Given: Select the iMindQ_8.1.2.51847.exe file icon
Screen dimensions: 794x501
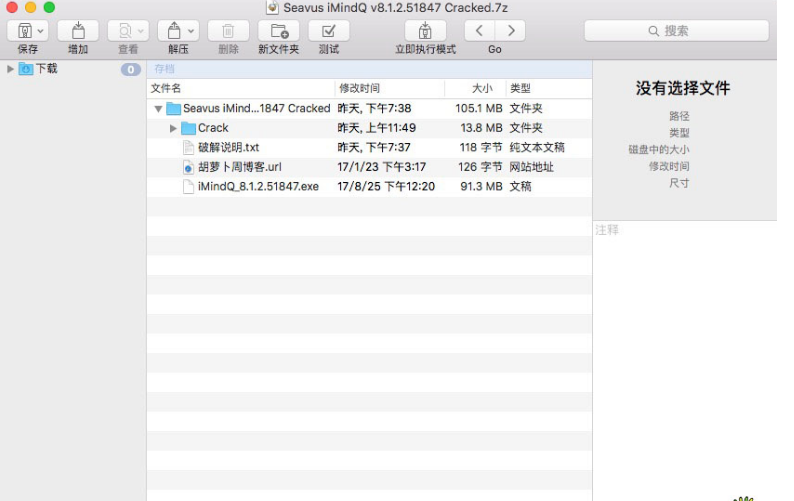Looking at the screenshot, I should (x=188, y=186).
